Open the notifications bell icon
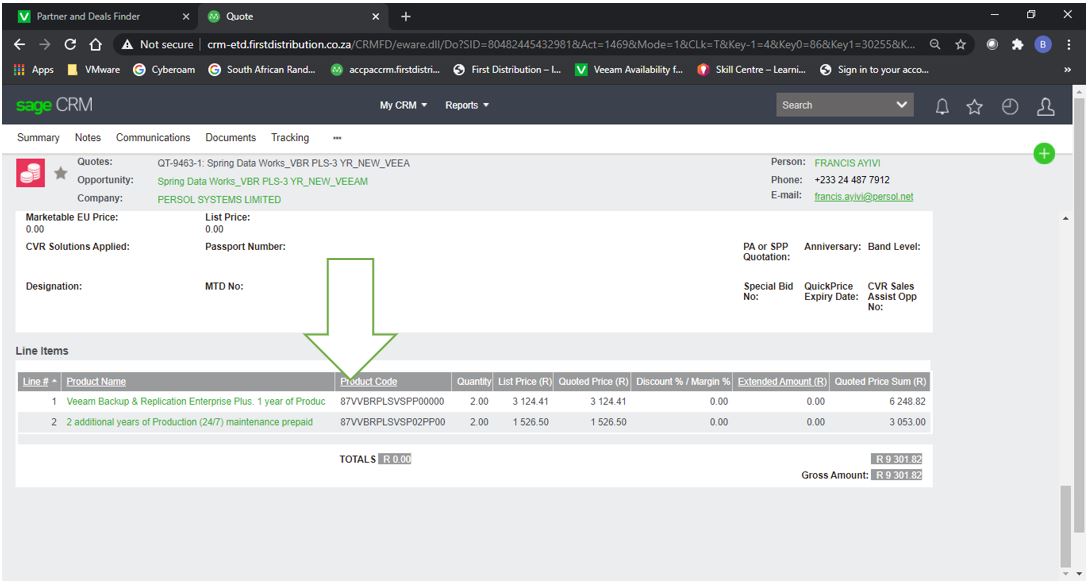Viewport: 1092px width, 584px height. point(941,106)
